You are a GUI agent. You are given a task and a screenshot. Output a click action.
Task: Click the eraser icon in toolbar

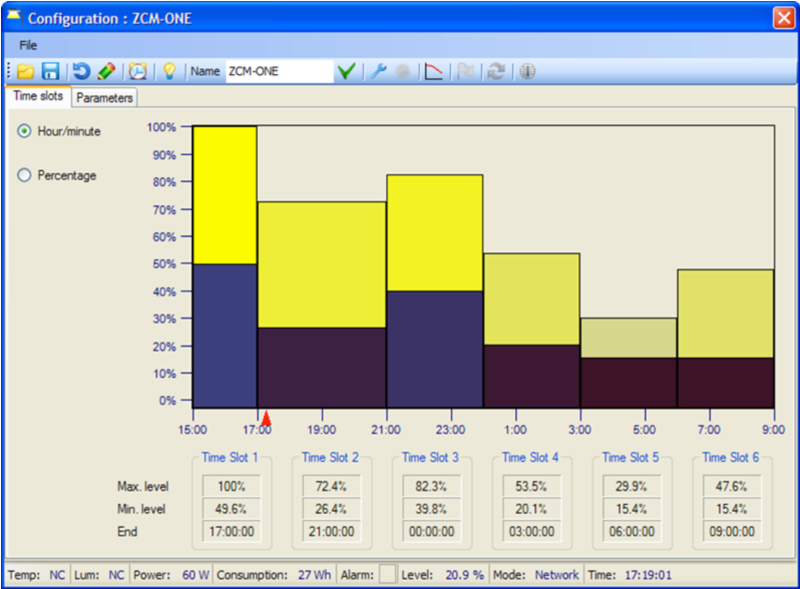(x=106, y=71)
